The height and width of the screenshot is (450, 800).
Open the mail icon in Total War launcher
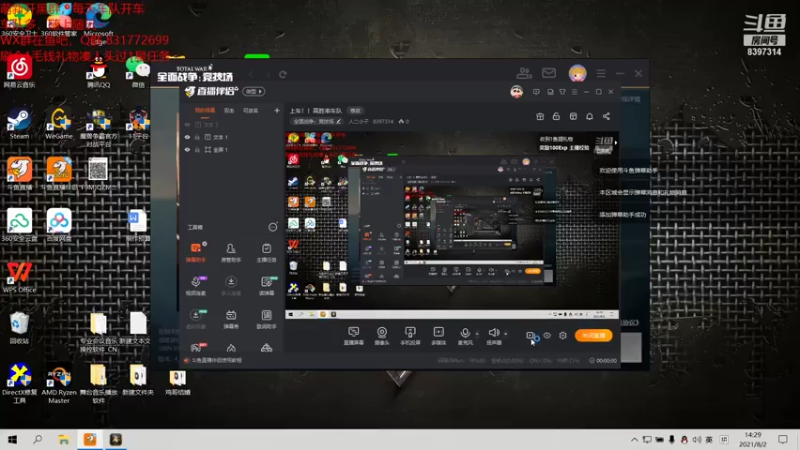point(549,73)
